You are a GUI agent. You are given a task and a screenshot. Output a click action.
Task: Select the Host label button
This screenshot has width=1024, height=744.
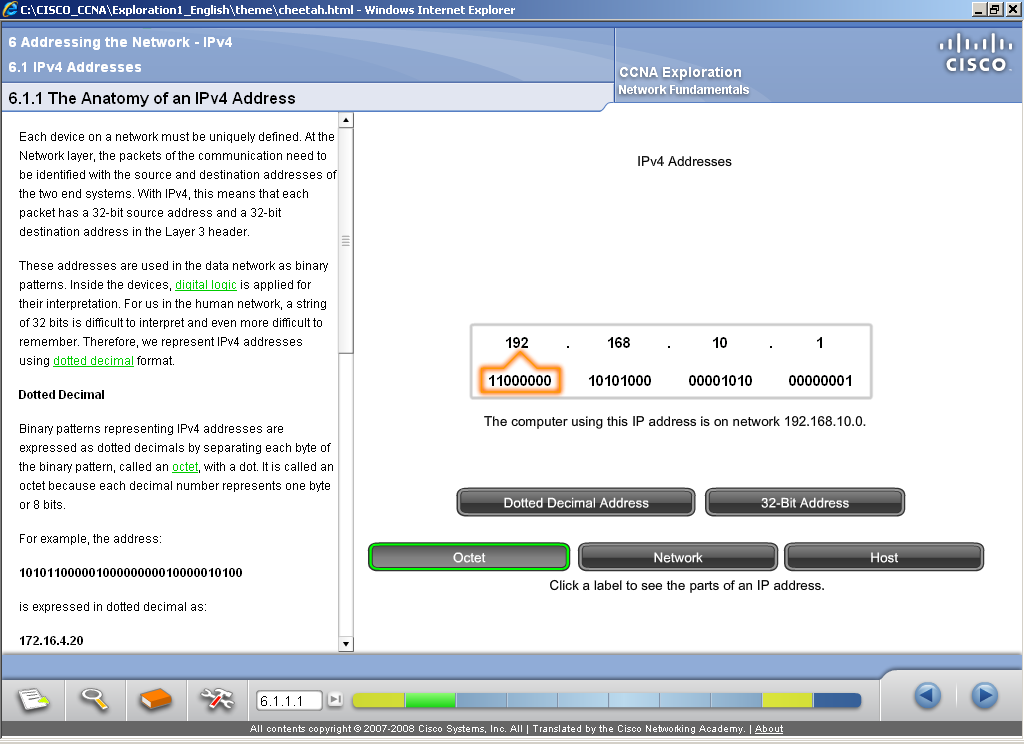point(884,557)
